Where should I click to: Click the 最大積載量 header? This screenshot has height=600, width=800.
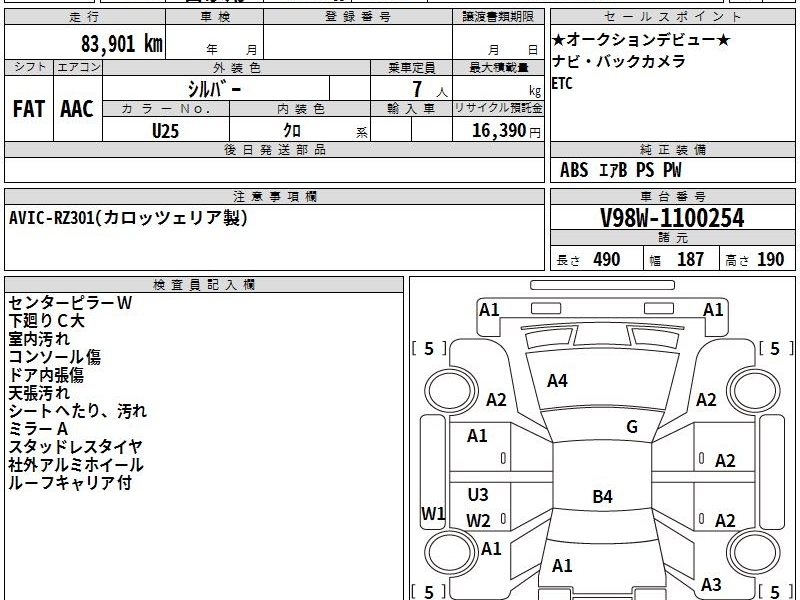[x=498, y=68]
